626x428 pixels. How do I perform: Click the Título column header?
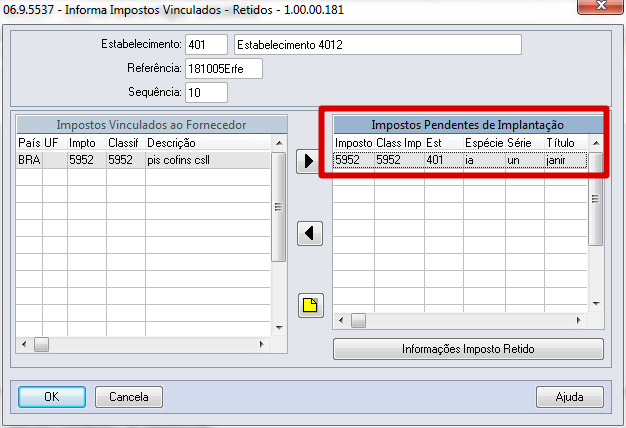pyautogui.click(x=566, y=143)
